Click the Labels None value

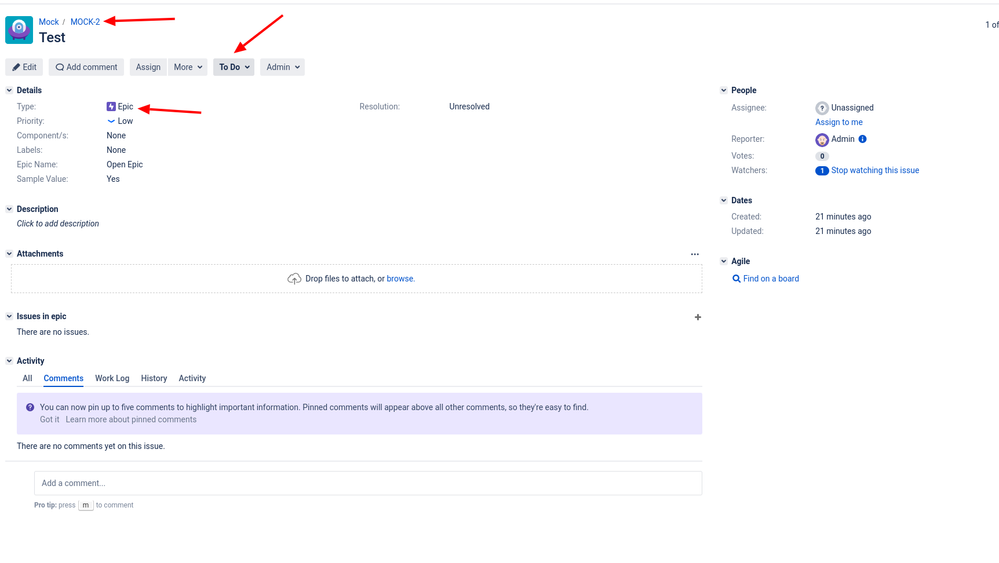coord(116,150)
